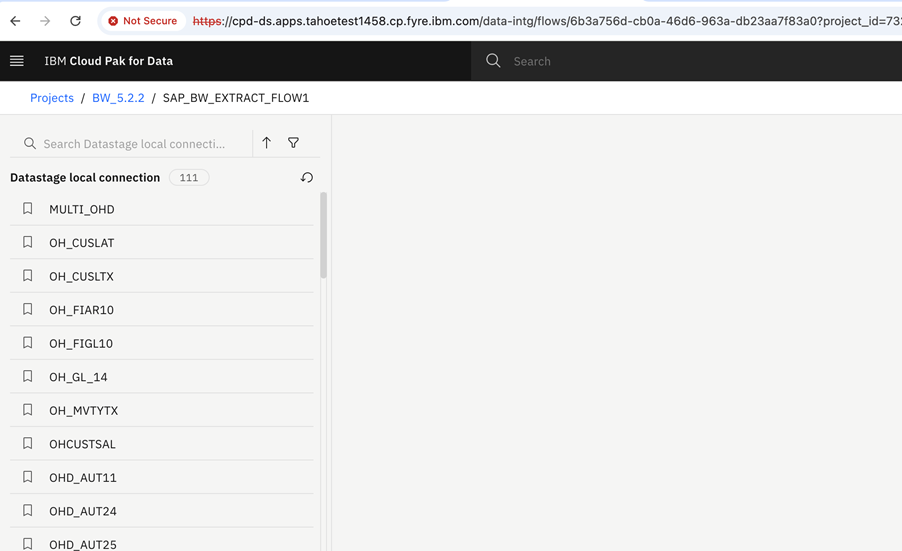Bookmark the OH_CUSLTX entry

point(27,276)
